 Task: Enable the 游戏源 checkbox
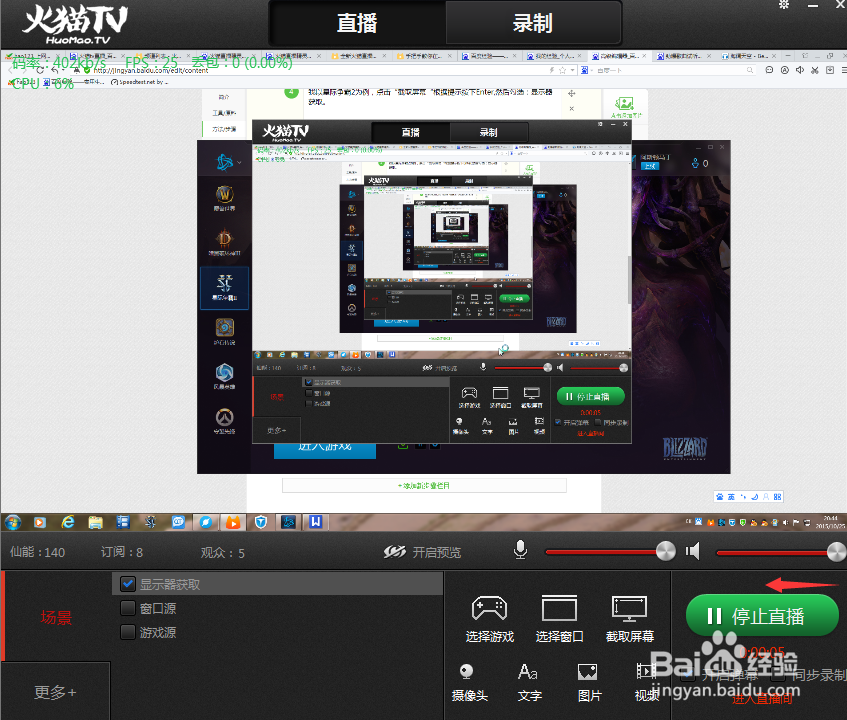[x=128, y=632]
